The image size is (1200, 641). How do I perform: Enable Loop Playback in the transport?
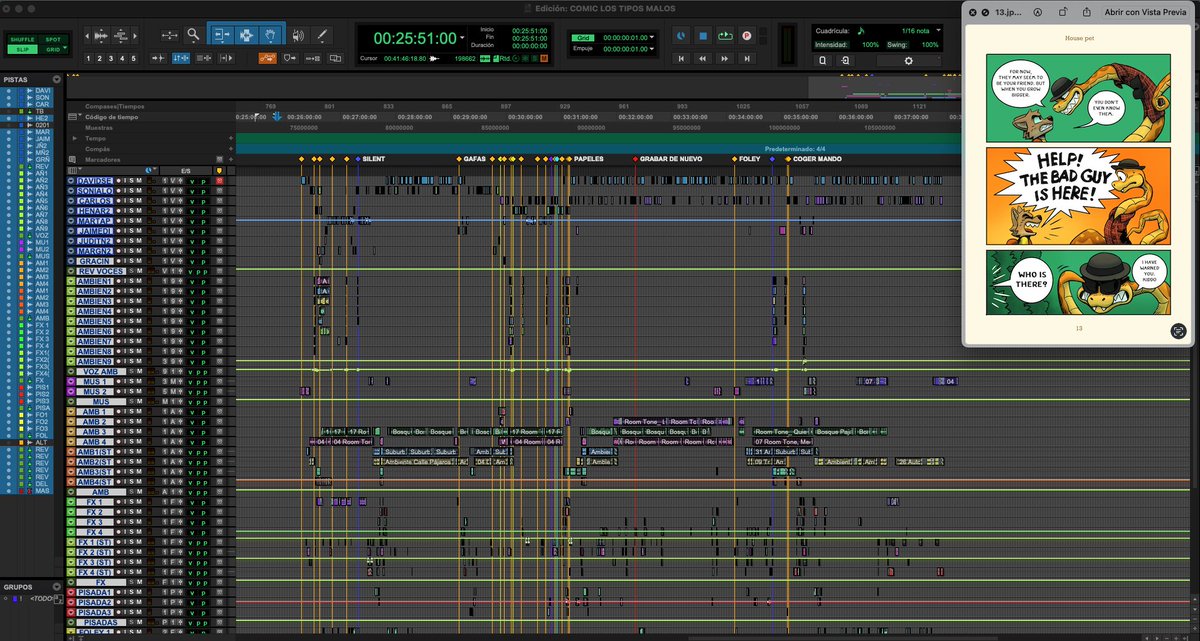724,35
